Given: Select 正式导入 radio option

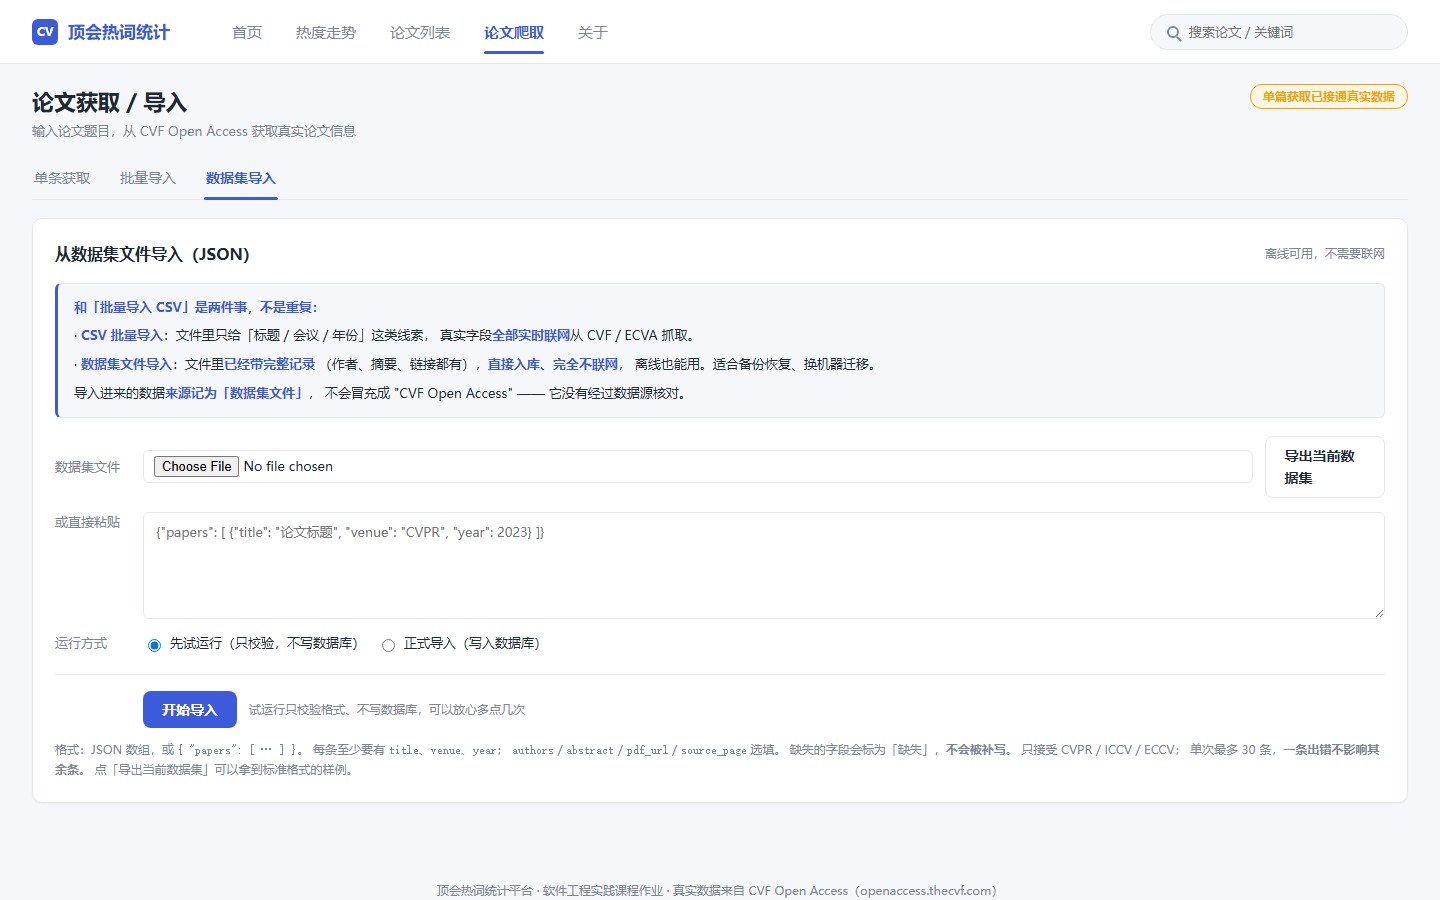Looking at the screenshot, I should pos(388,645).
